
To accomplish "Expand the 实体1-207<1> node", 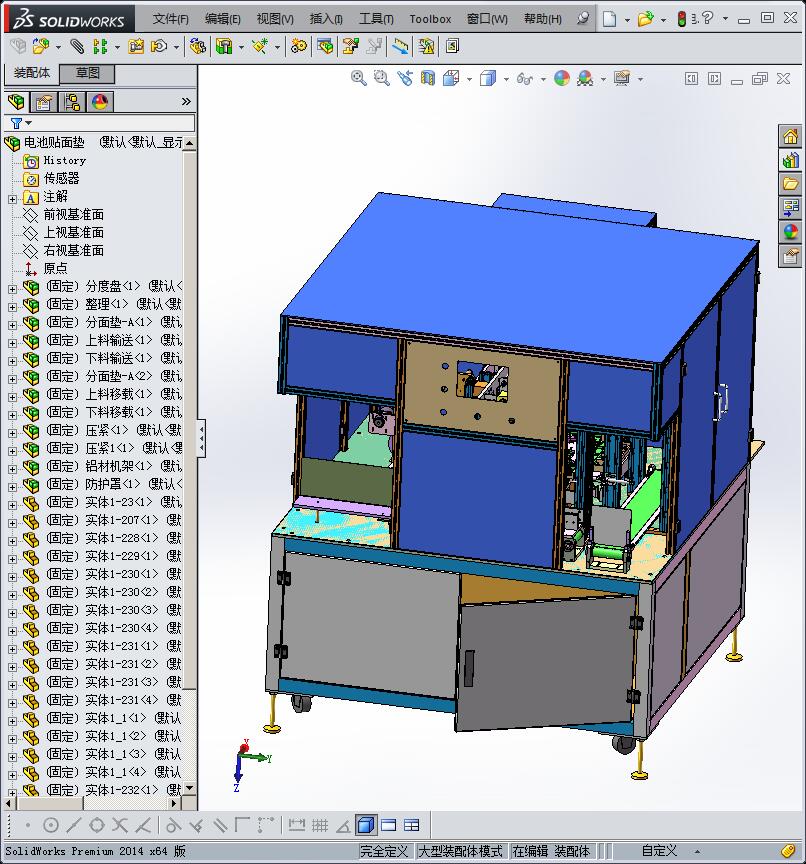I will tap(12, 522).
